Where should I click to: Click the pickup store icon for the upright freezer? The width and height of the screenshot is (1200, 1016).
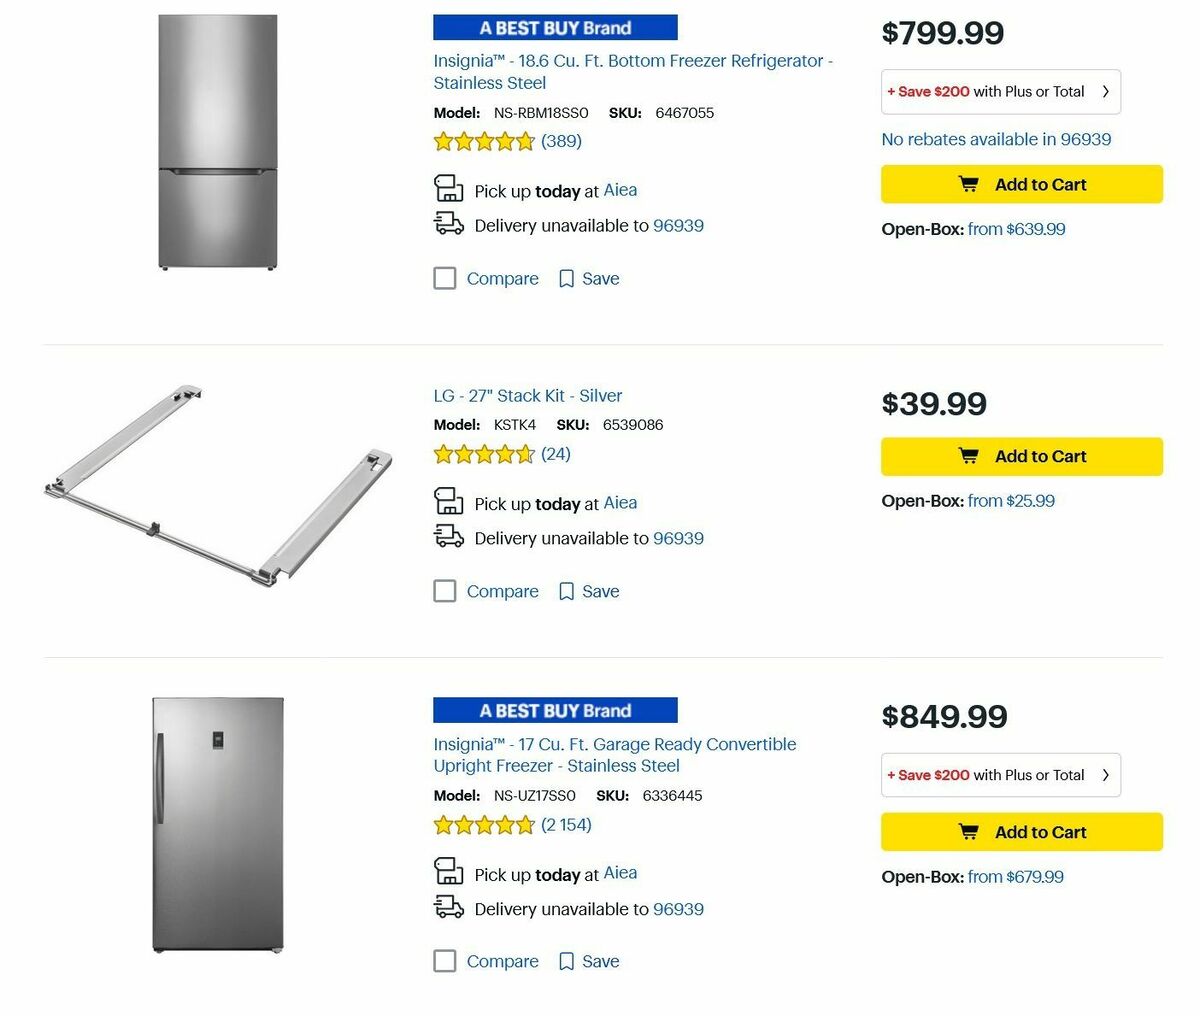coord(448,873)
